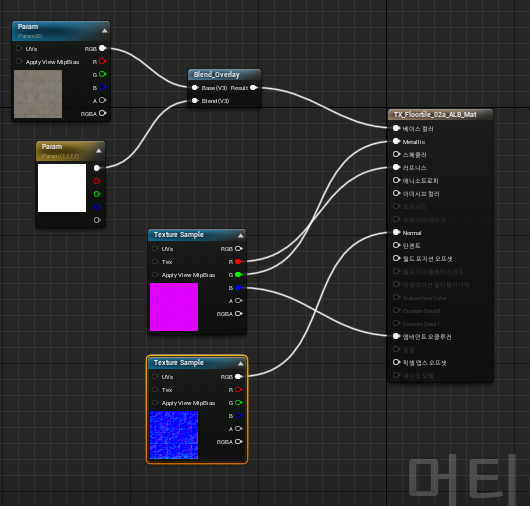530x506 pixels.
Task: Click white output pin on Param(1,1,1,1) node
Action: click(x=97, y=168)
